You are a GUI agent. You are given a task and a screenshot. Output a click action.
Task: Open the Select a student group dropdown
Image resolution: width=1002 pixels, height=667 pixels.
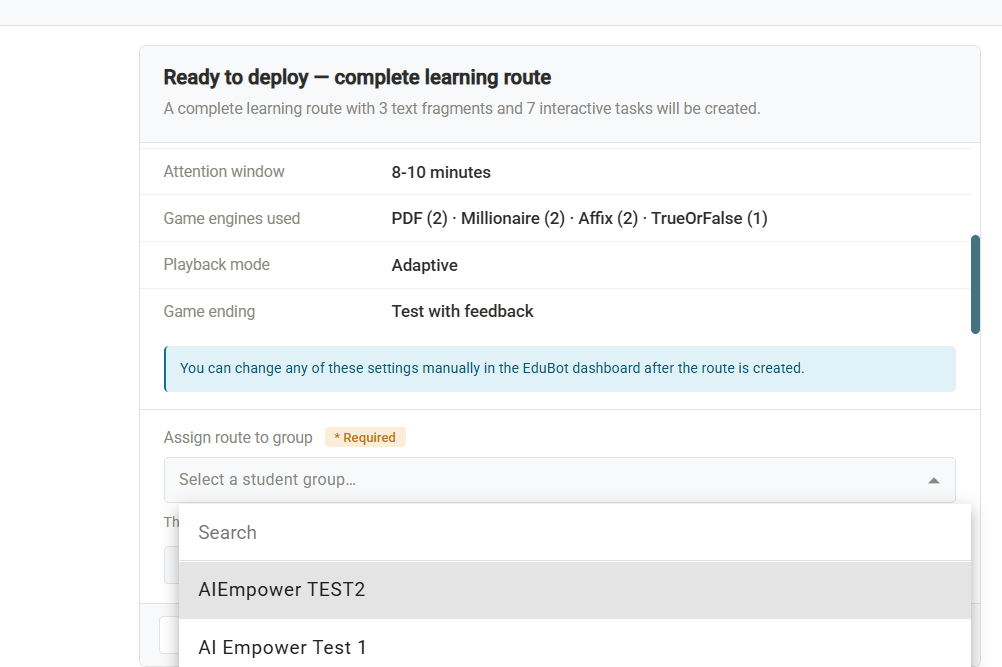click(559, 480)
